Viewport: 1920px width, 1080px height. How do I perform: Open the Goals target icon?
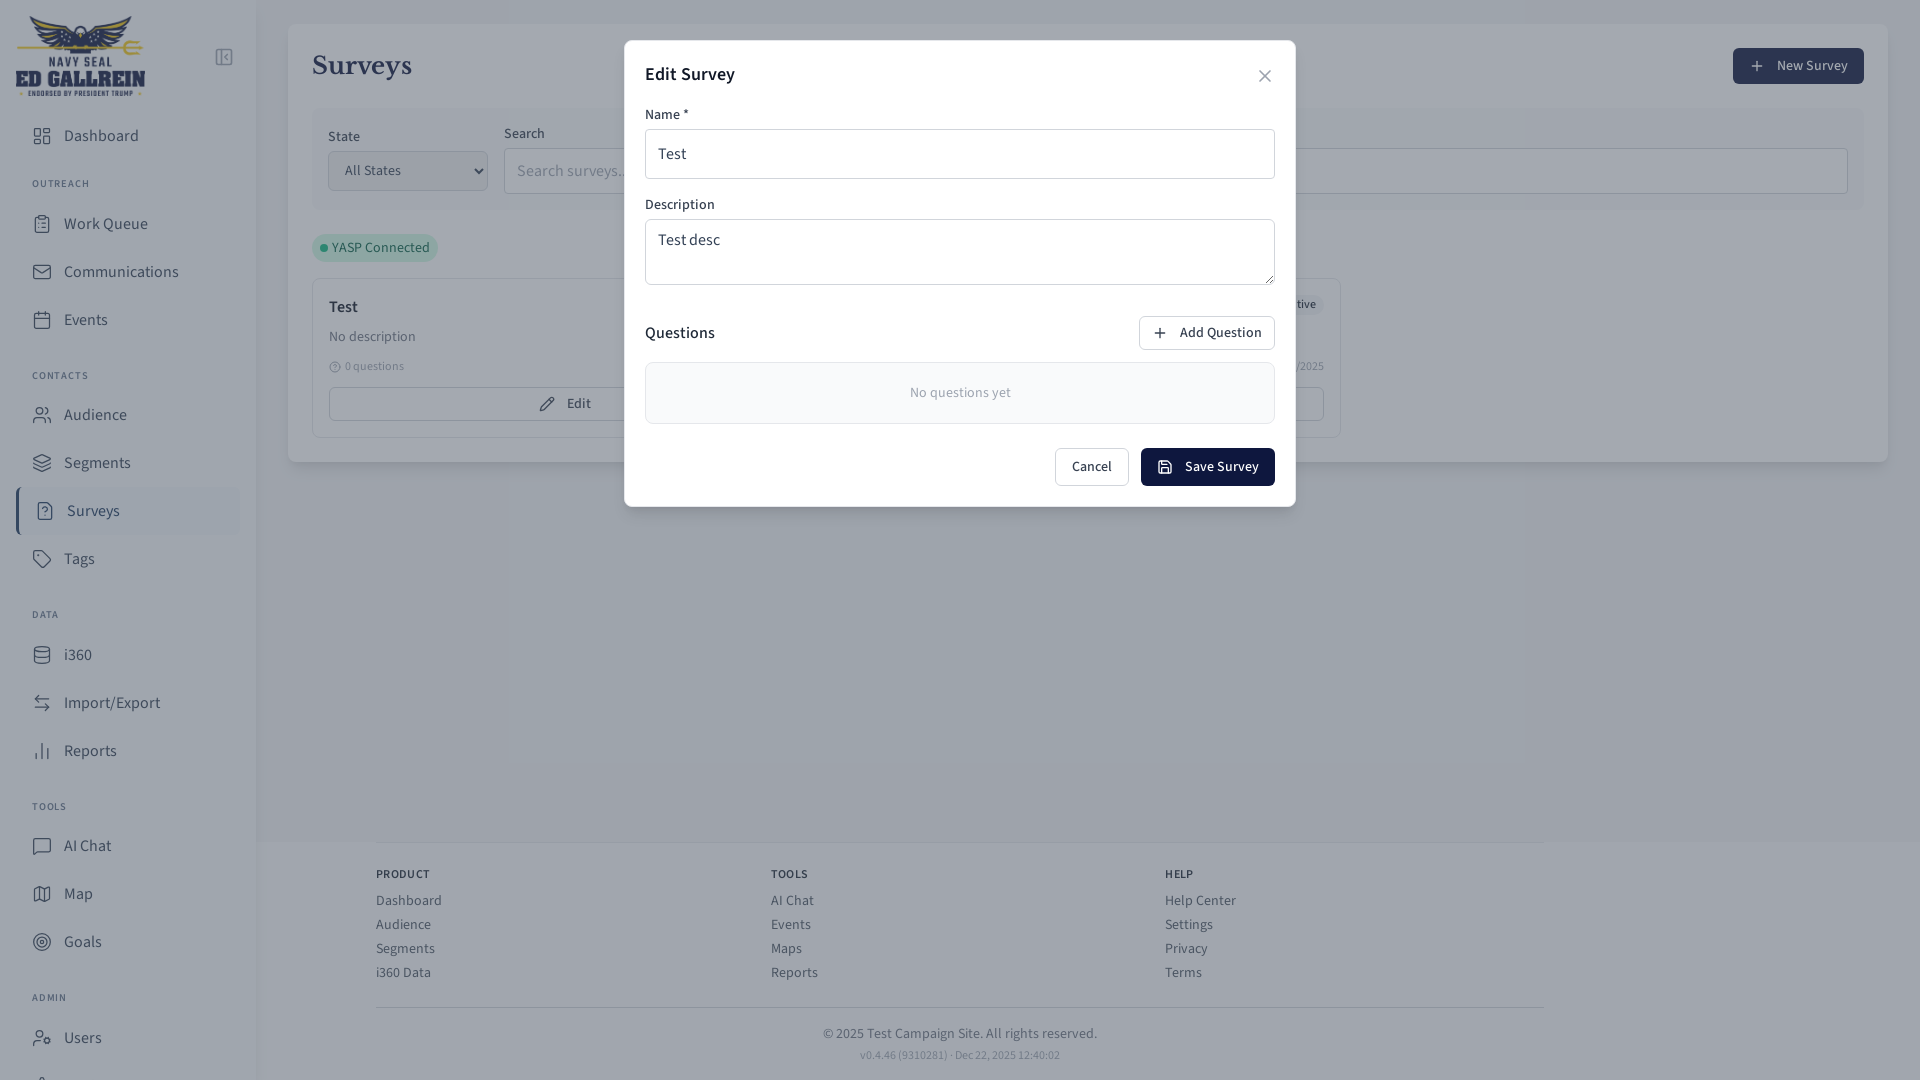click(42, 942)
